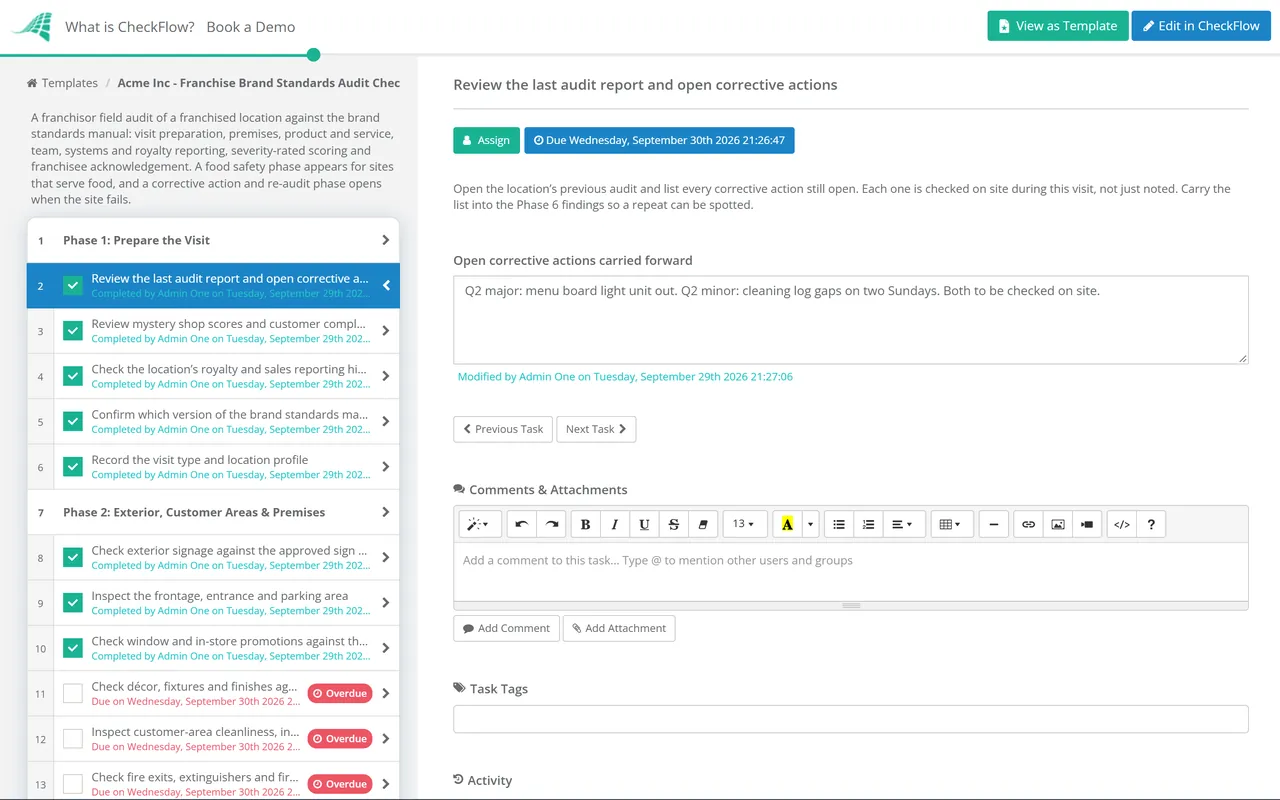Expand the 'Phase 1: Prepare the Visit' chevron
Viewport: 1280px width, 800px height.
[386, 240]
